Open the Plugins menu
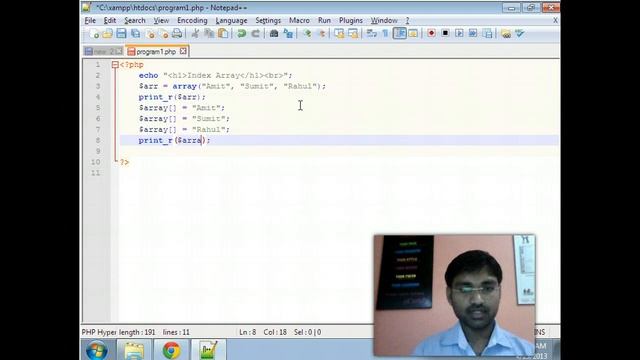The height and width of the screenshot is (360, 640). [x=351, y=20]
